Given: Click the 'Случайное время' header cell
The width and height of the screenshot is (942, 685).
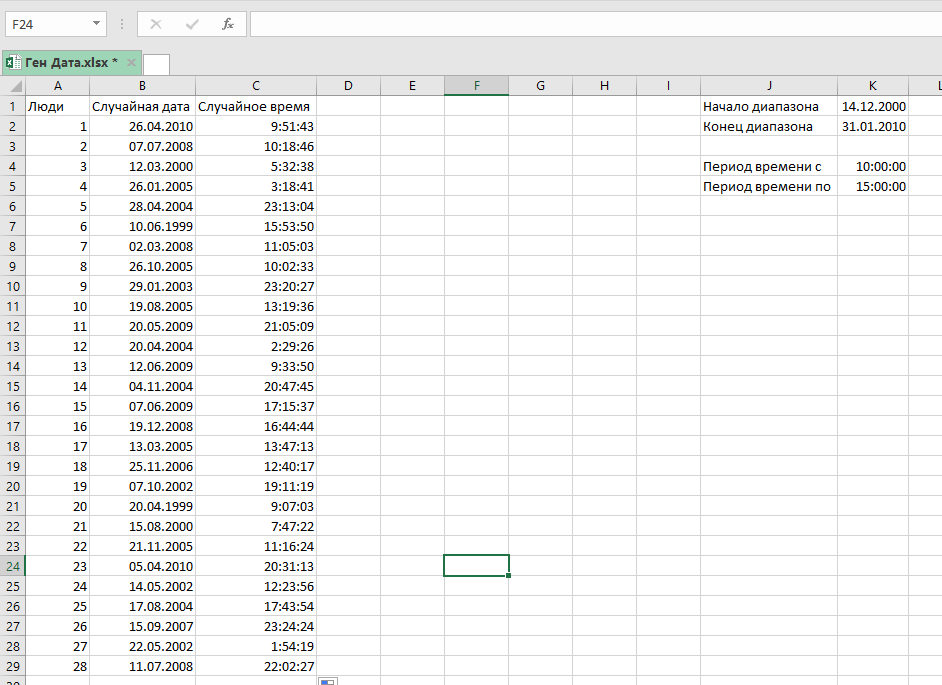Looking at the screenshot, I should [256, 106].
